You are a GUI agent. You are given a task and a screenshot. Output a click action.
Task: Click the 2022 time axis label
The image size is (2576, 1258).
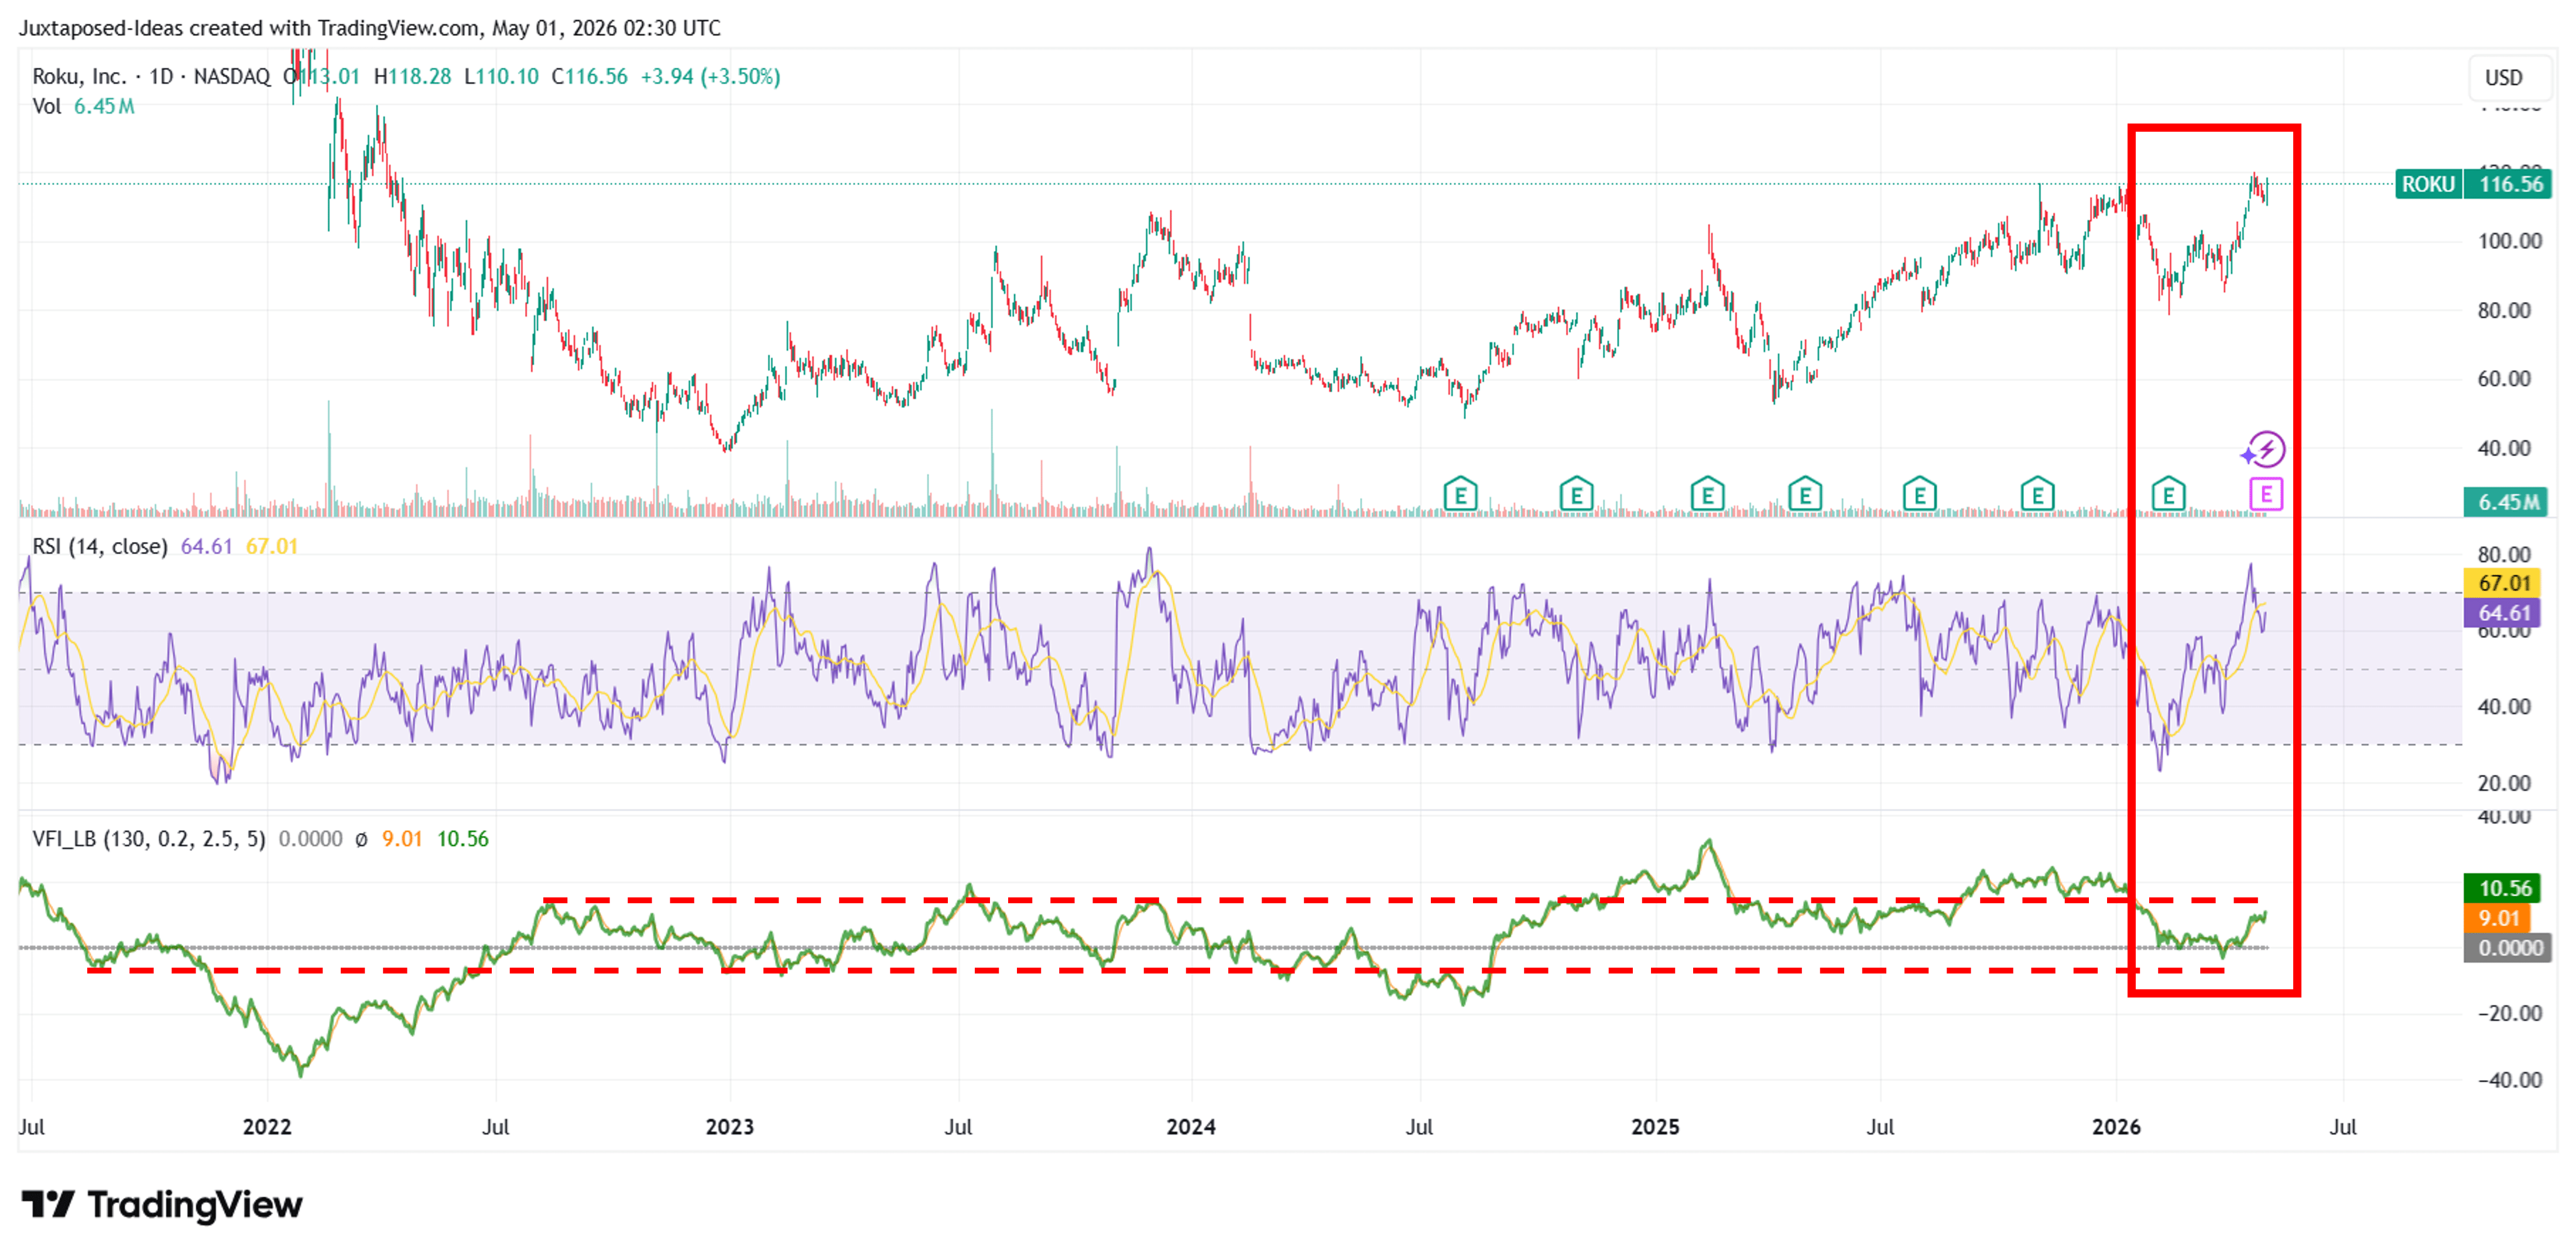(267, 1127)
